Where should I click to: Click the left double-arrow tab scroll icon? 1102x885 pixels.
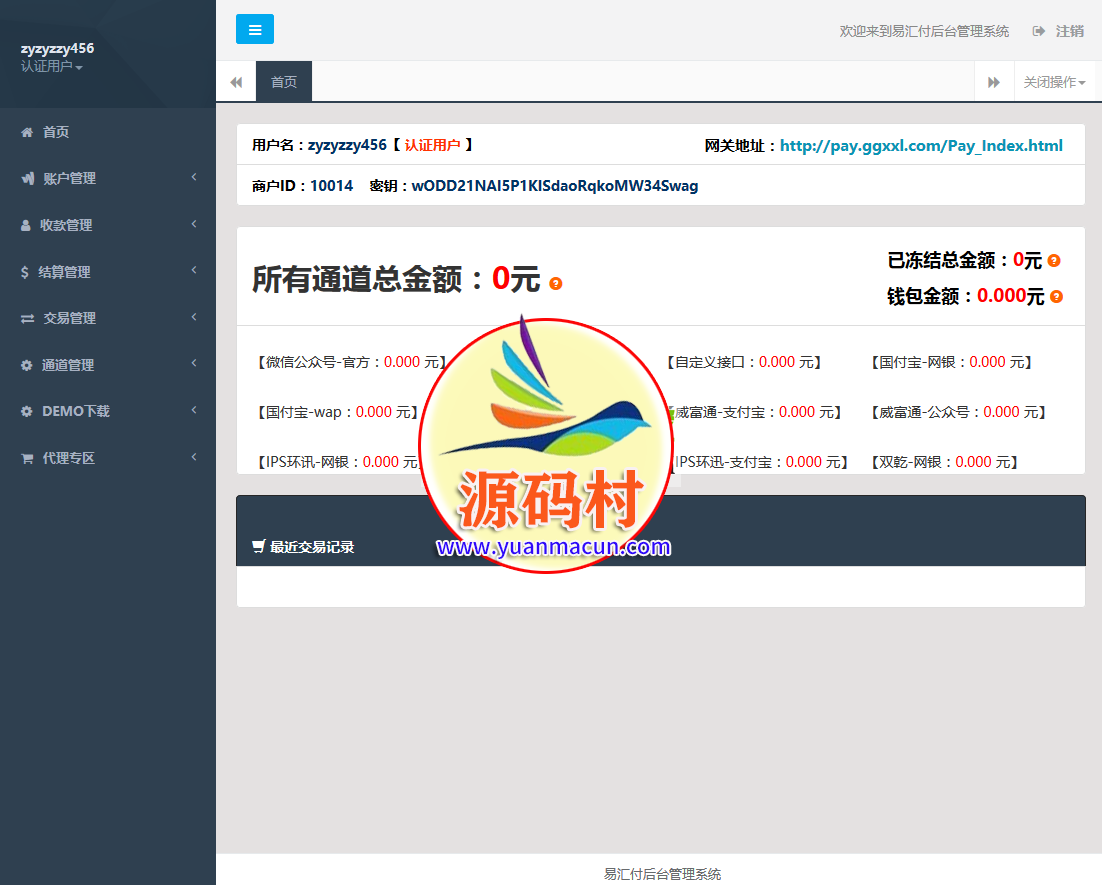[236, 82]
